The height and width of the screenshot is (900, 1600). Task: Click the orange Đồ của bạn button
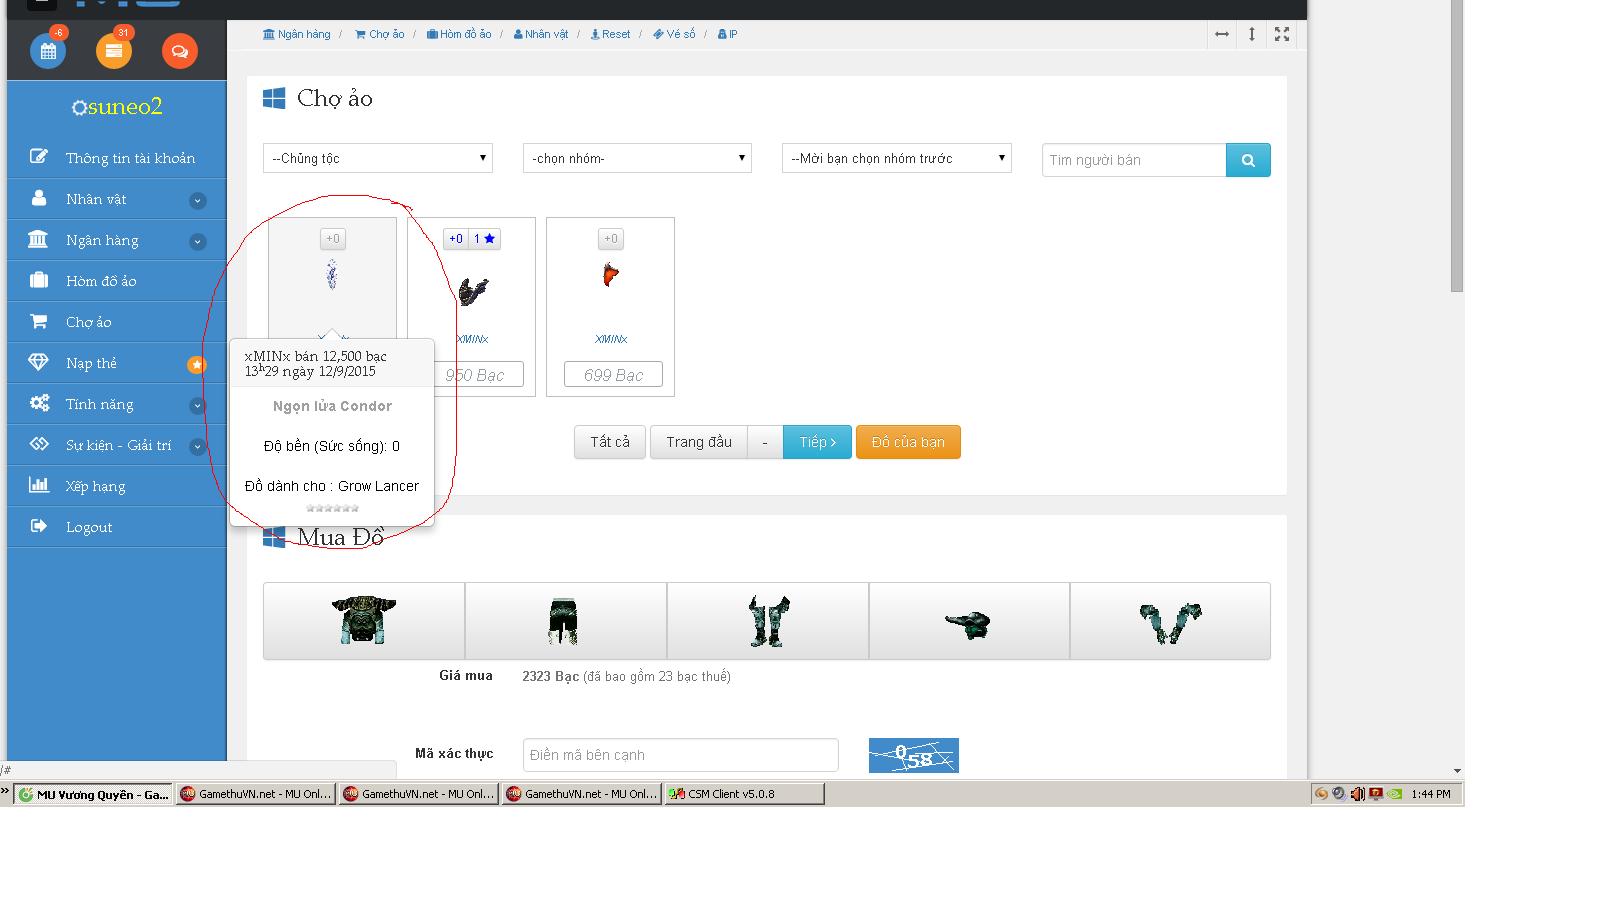click(908, 442)
